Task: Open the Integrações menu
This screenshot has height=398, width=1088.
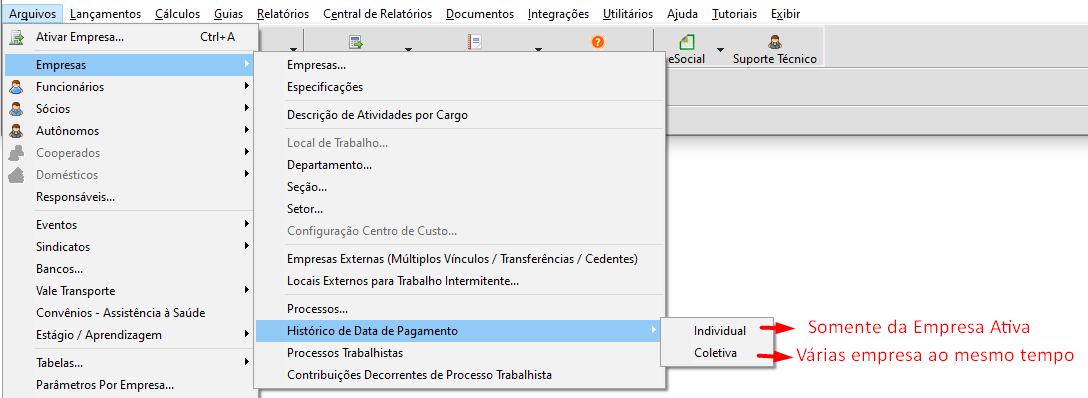Action: pos(559,14)
